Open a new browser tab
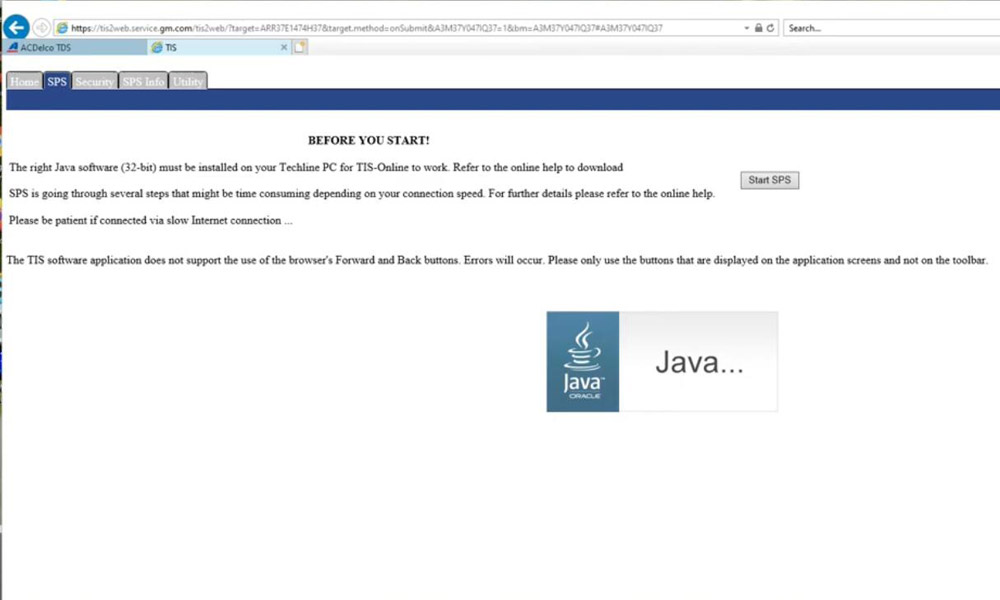Screen dimensions: 1000x600 (300, 47)
